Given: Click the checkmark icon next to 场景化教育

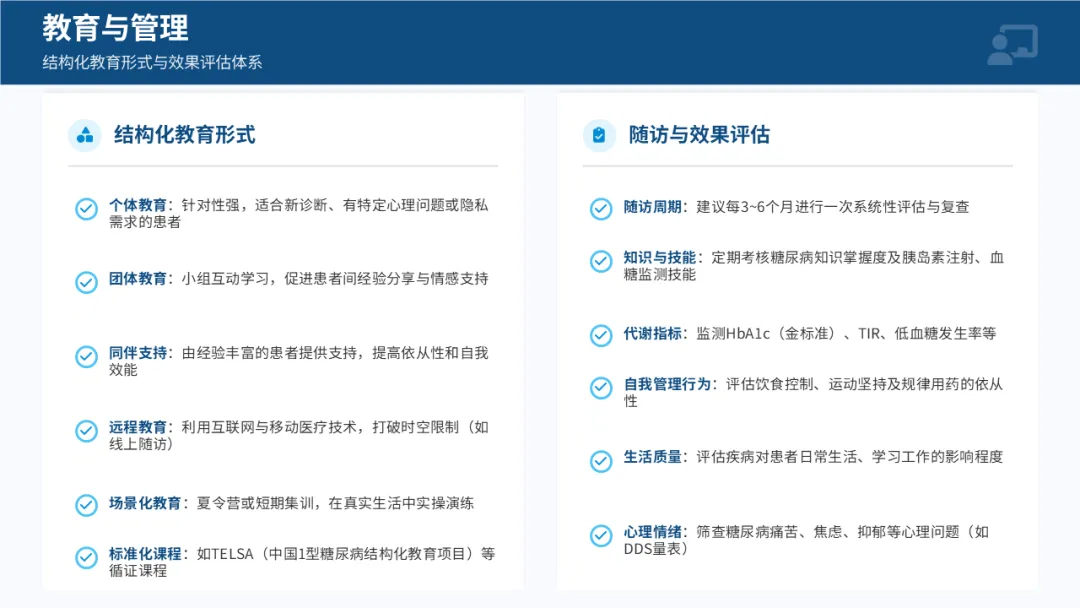Looking at the screenshot, I should point(86,505).
